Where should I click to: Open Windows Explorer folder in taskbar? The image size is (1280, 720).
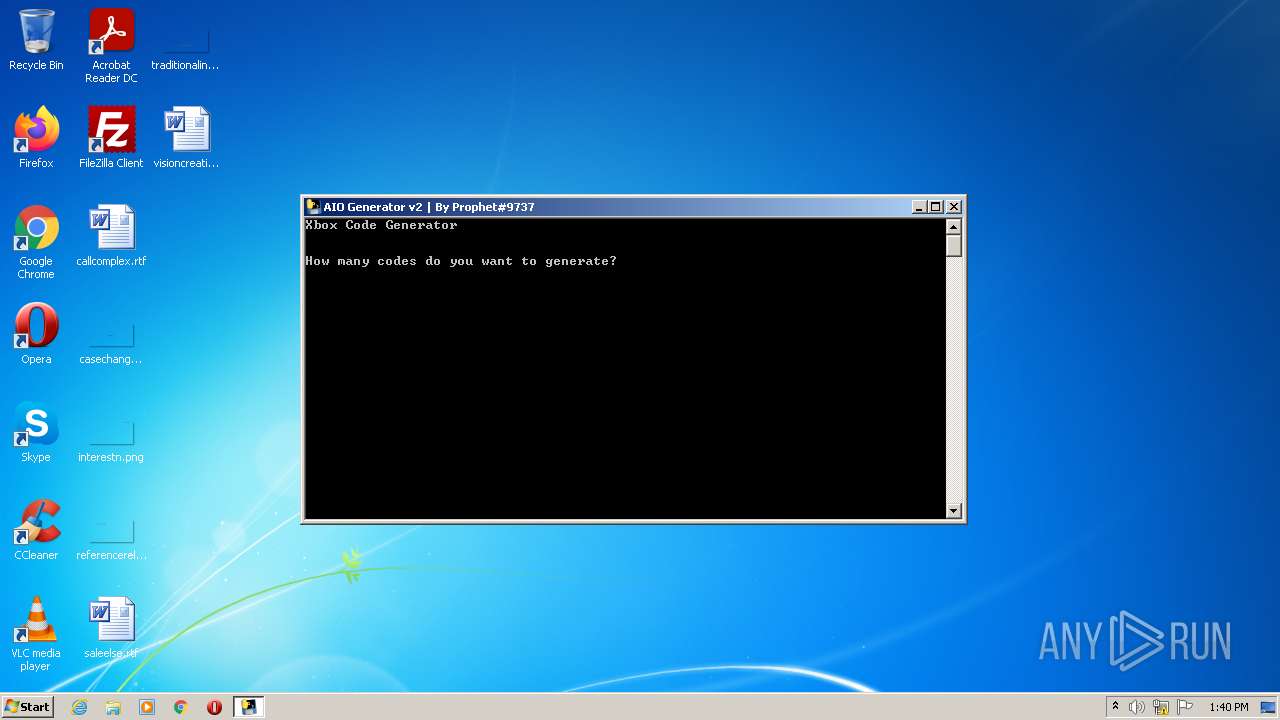(113, 707)
